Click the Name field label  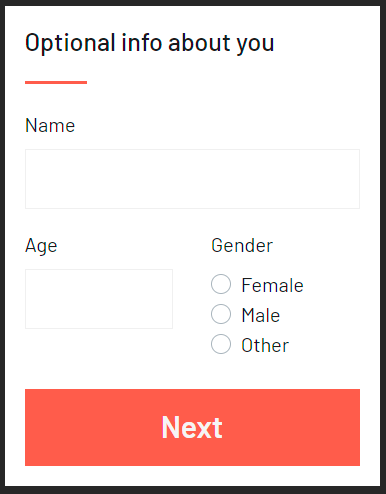pyautogui.click(x=50, y=125)
